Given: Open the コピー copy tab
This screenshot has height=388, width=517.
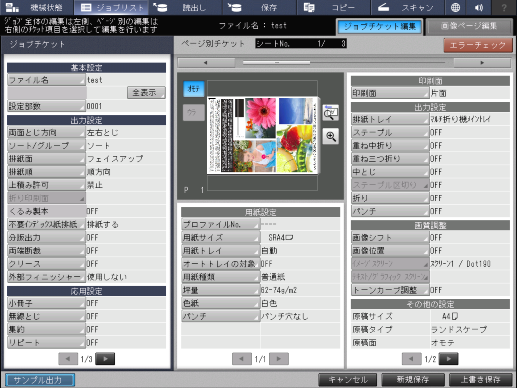Looking at the screenshot, I should [x=333, y=7].
